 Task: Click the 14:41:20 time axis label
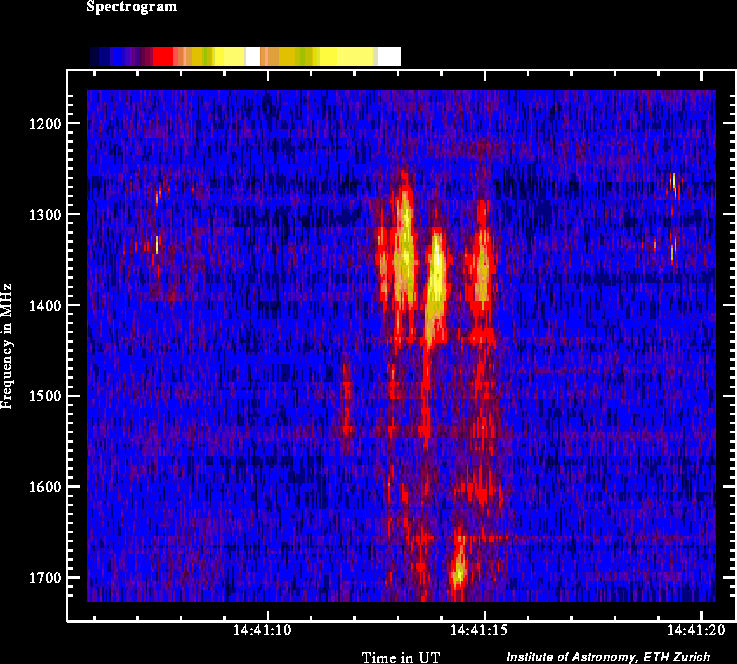tap(696, 630)
